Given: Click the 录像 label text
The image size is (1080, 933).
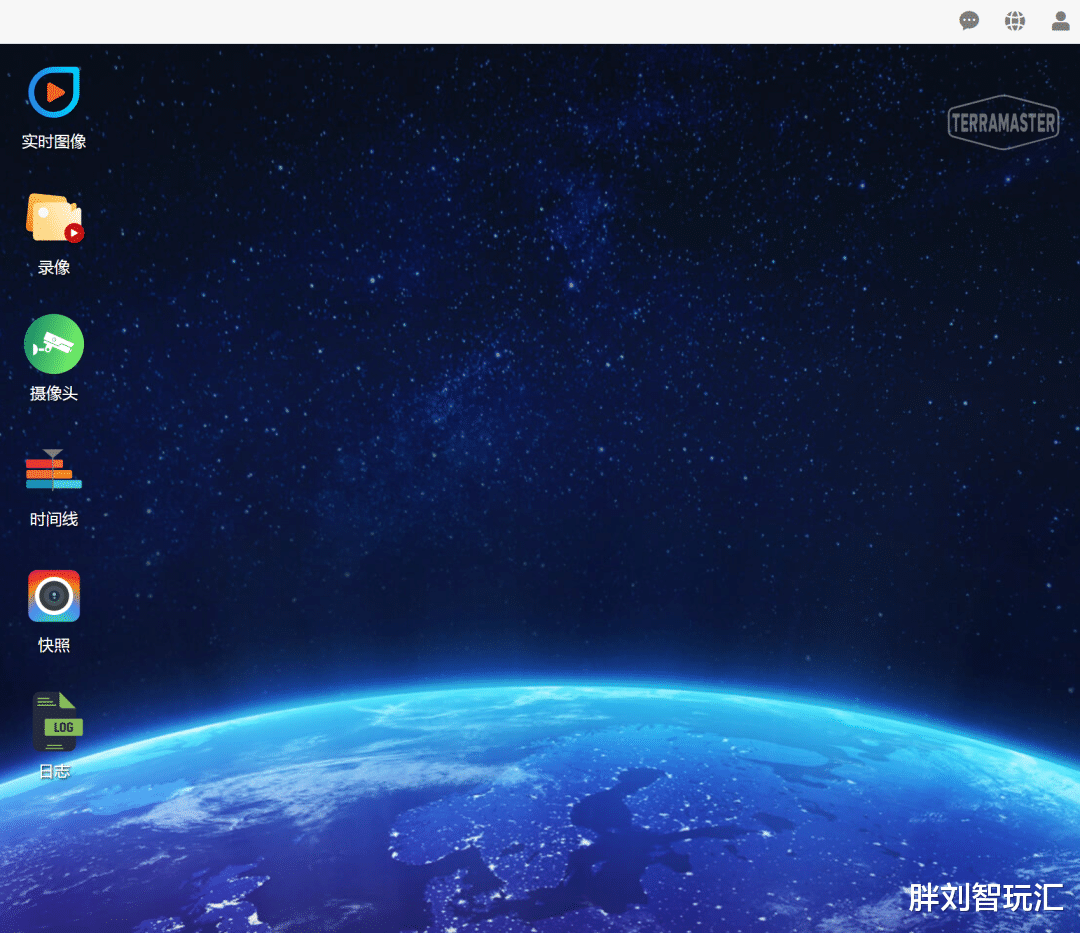Looking at the screenshot, I should [54, 267].
